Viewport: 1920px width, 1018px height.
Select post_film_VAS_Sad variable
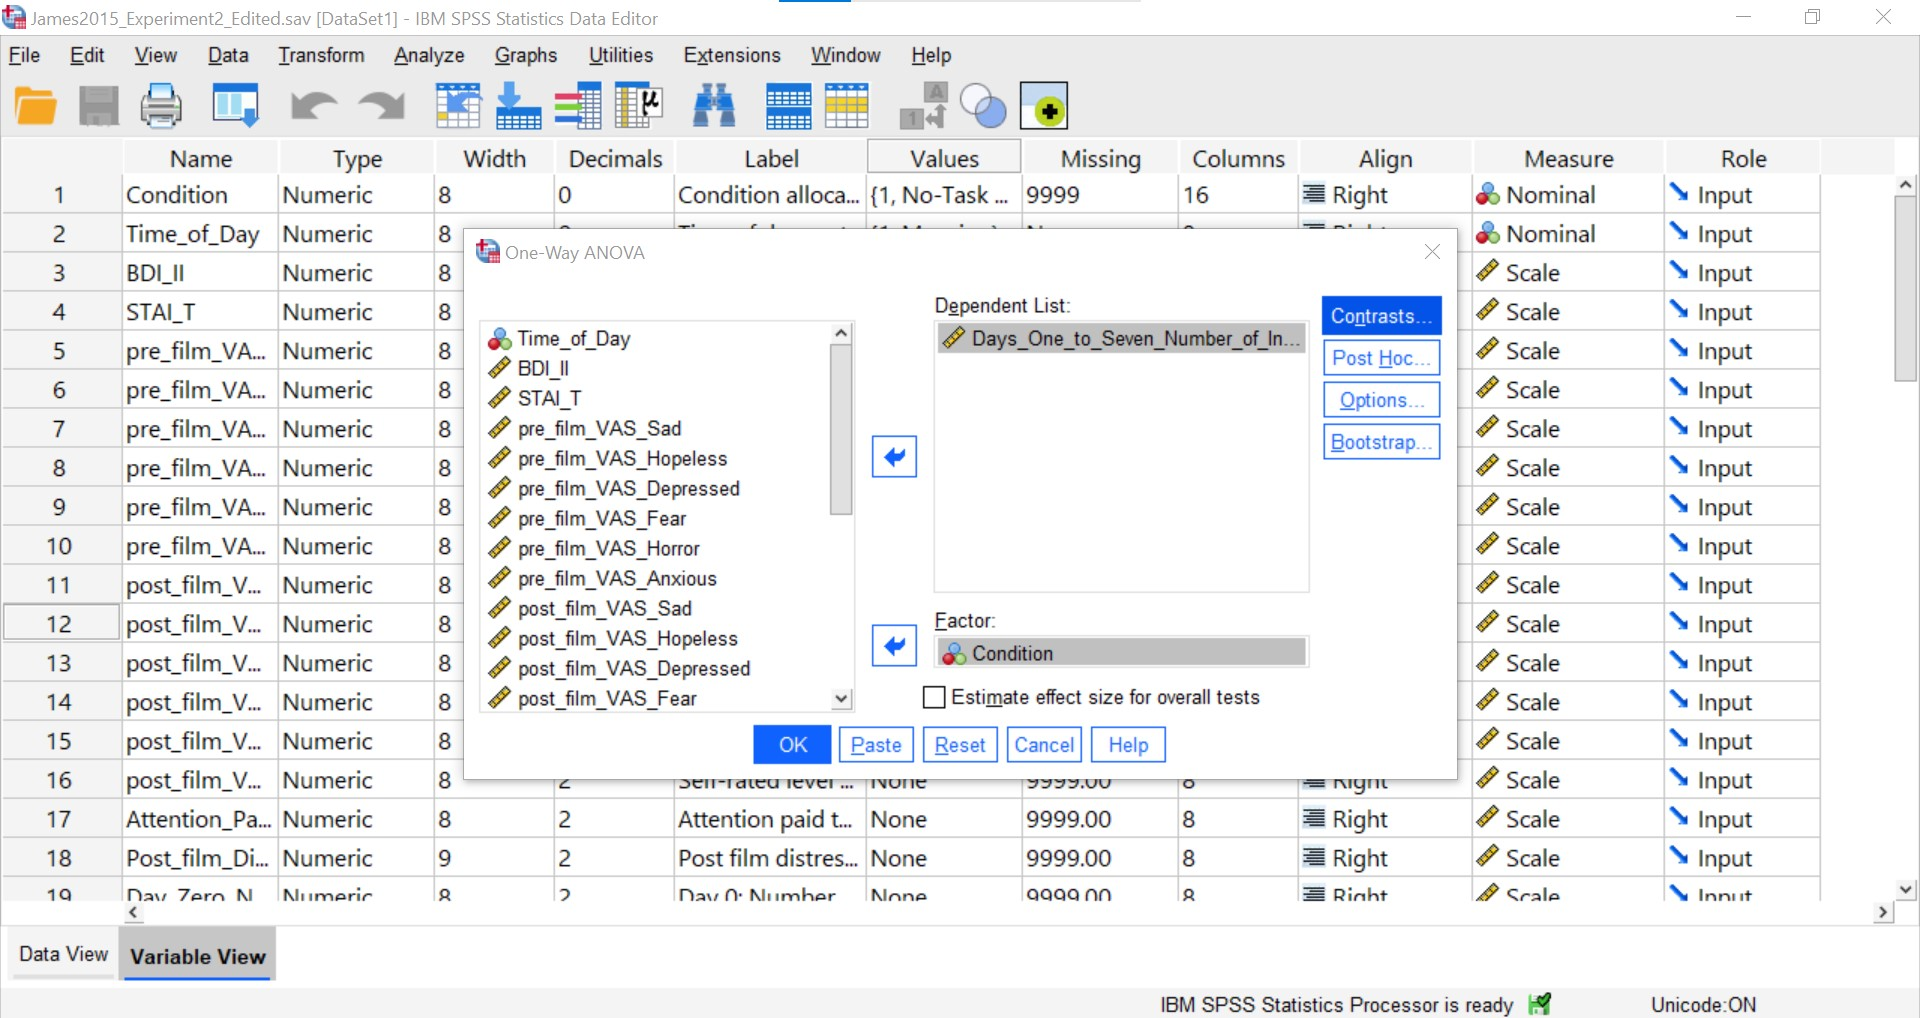(x=603, y=609)
